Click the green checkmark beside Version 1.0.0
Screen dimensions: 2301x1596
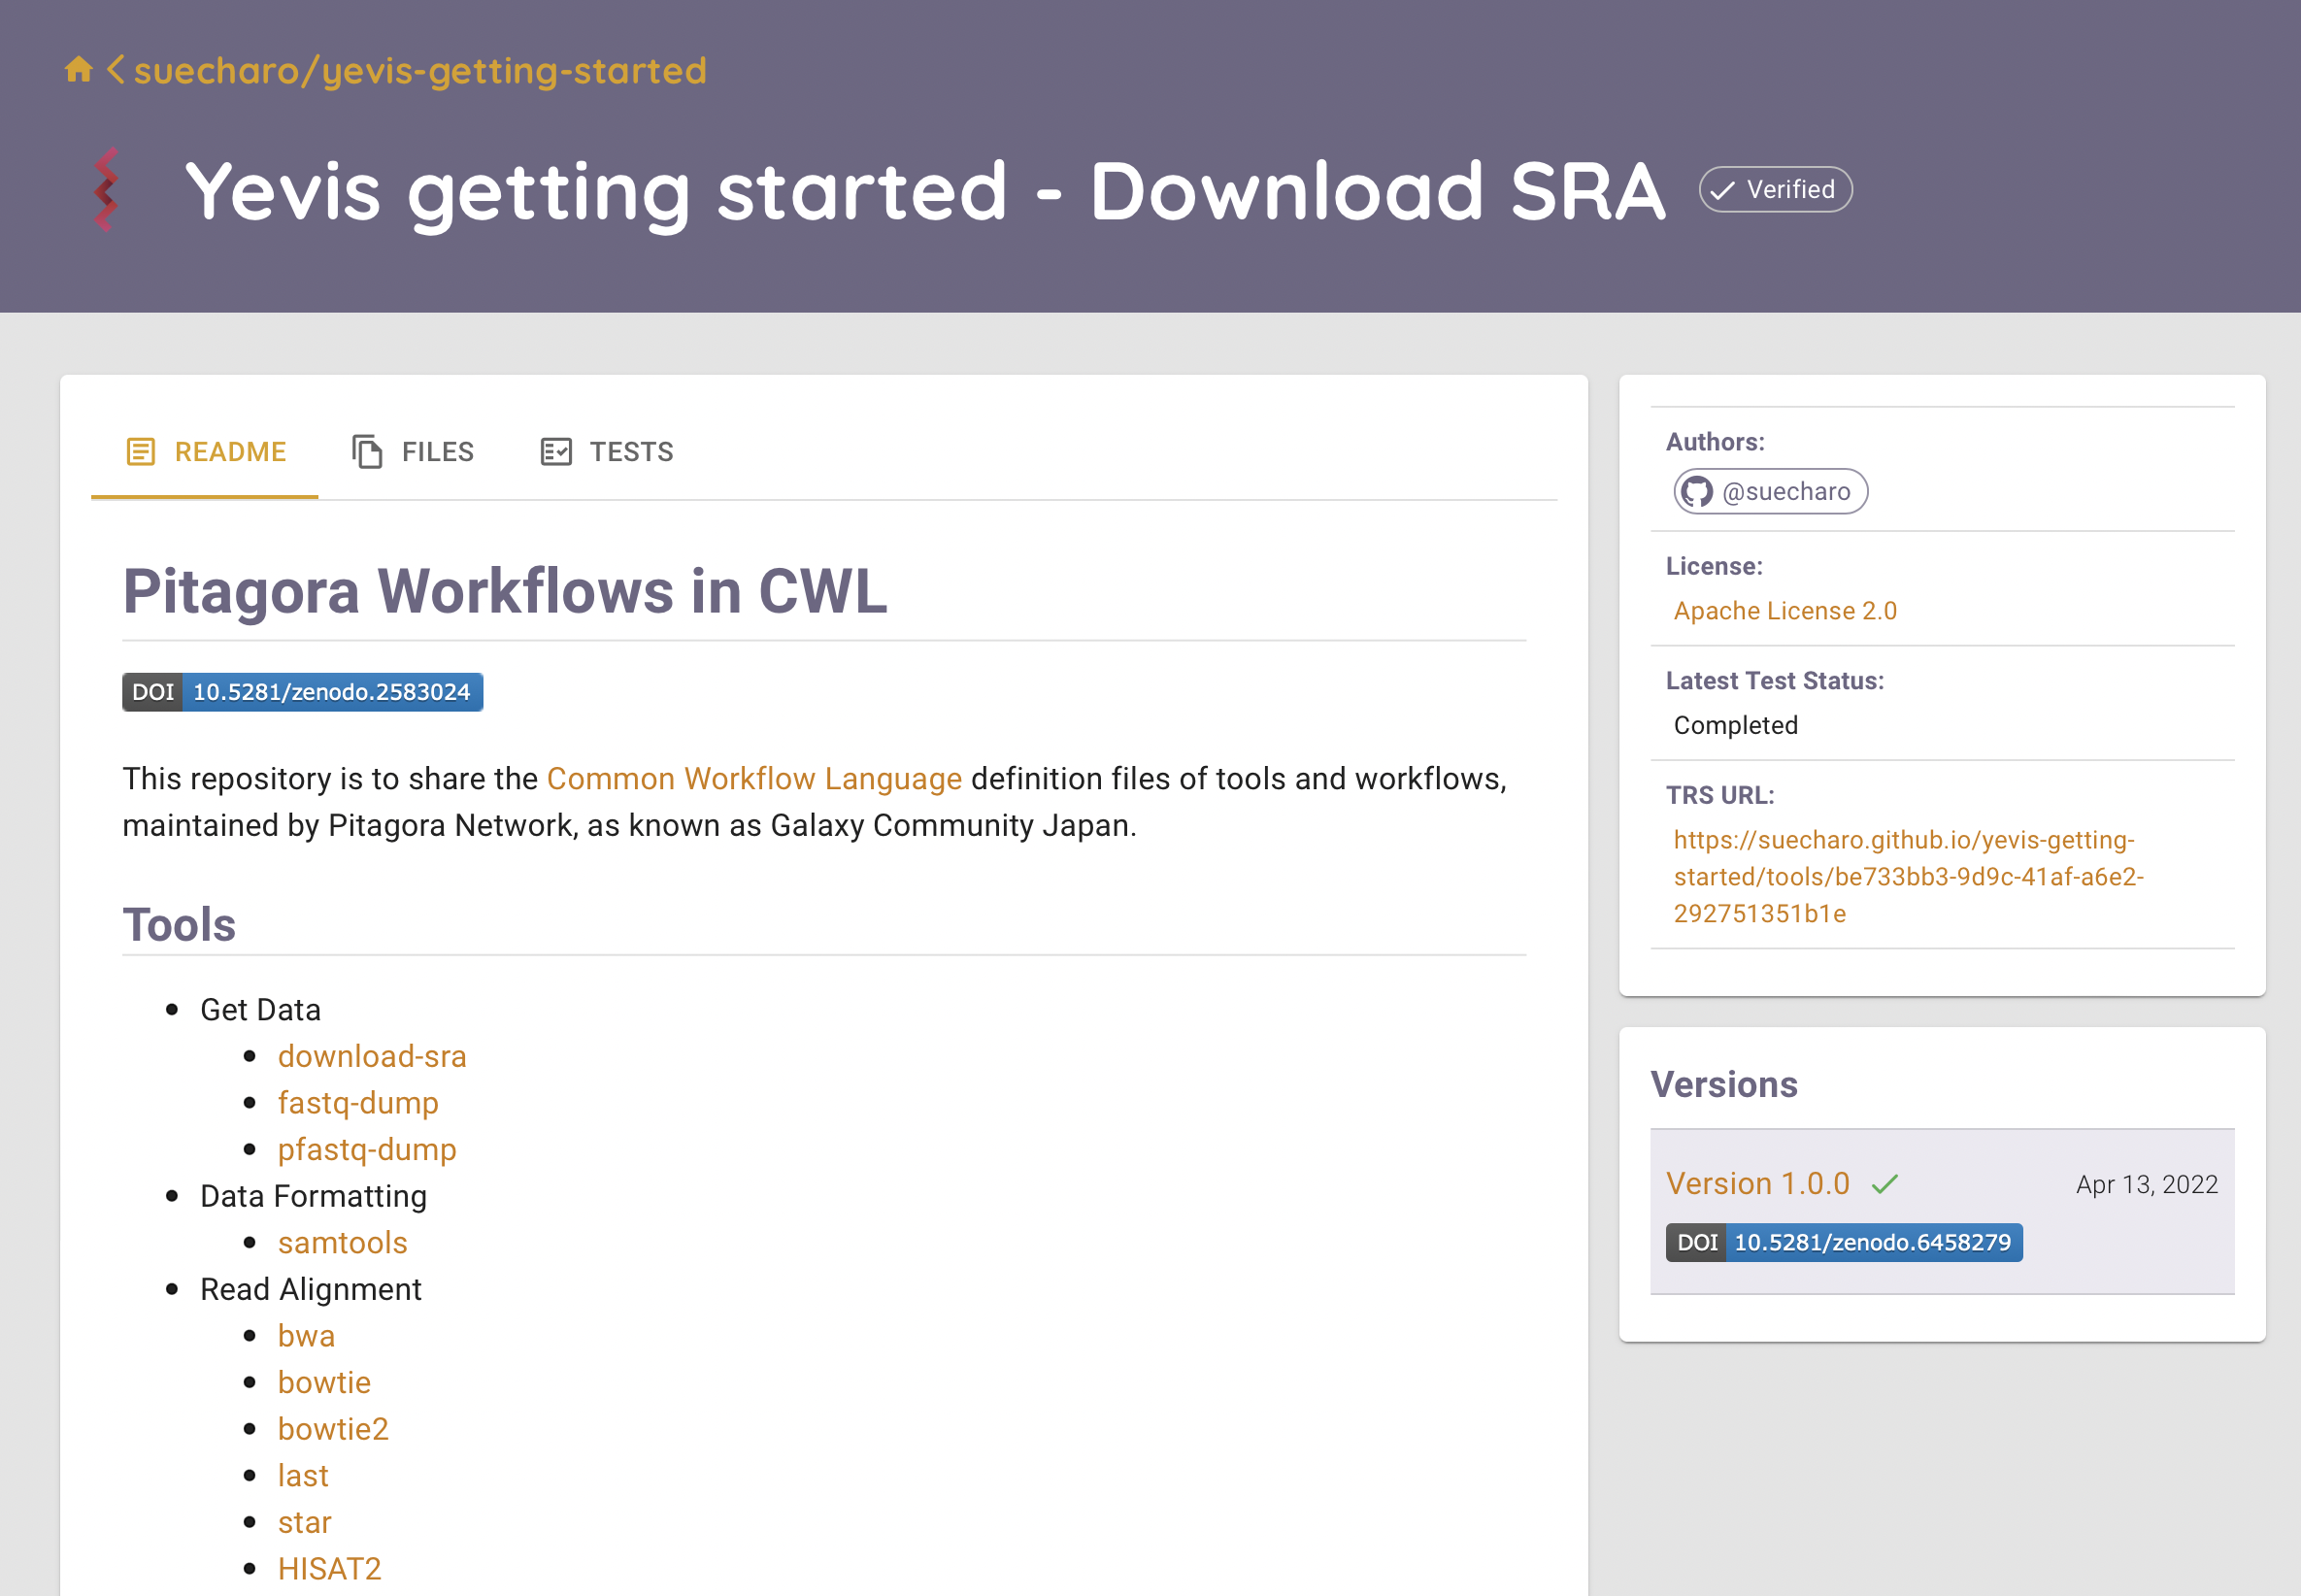1885,1185
